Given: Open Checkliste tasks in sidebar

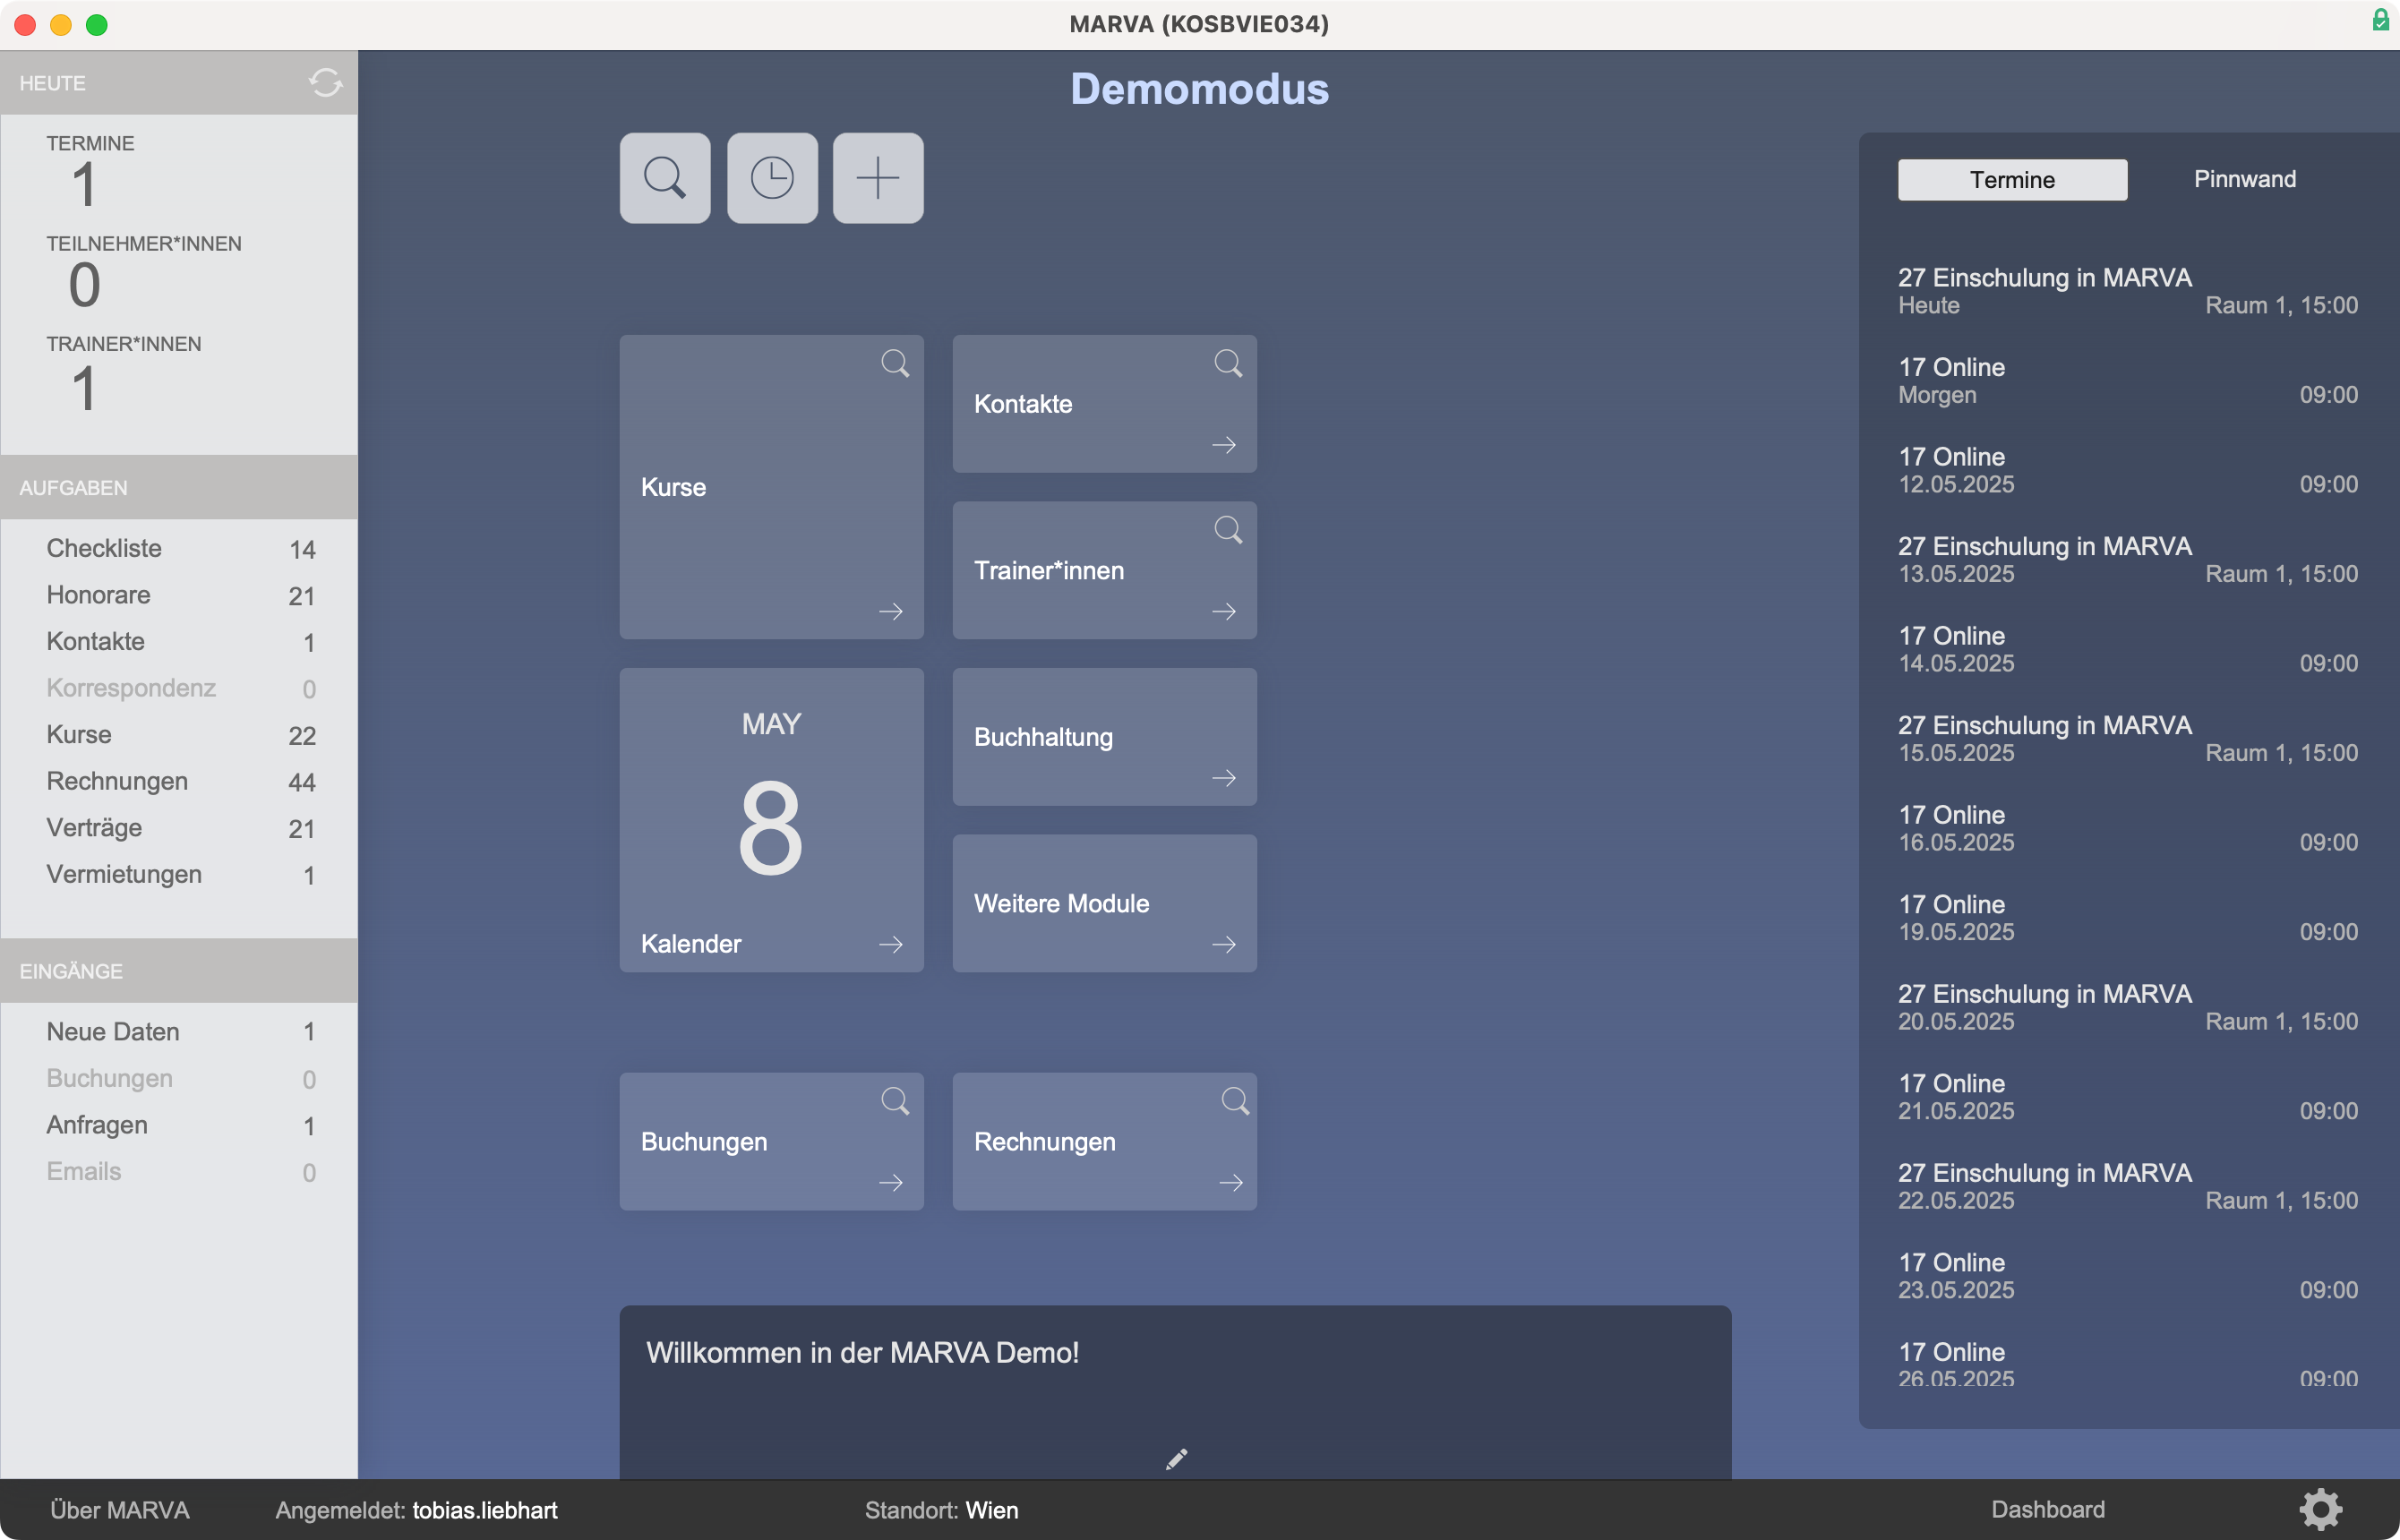Looking at the screenshot, I should (104, 548).
